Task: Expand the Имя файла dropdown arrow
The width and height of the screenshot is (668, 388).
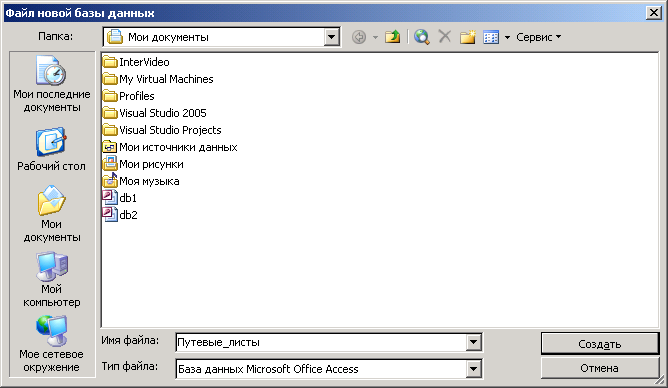Action: tap(474, 342)
